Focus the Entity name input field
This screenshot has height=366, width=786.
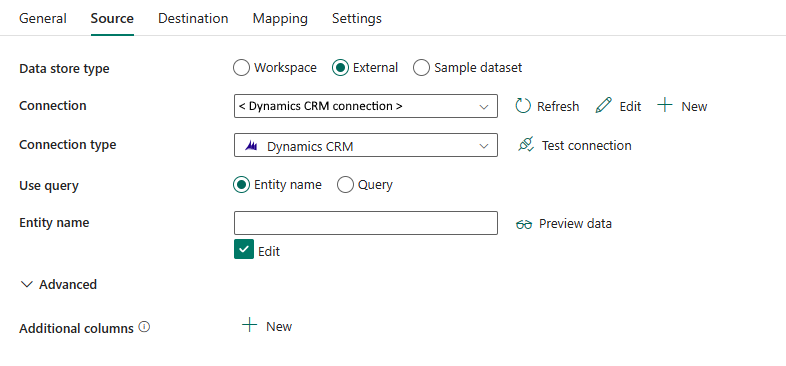click(x=366, y=223)
